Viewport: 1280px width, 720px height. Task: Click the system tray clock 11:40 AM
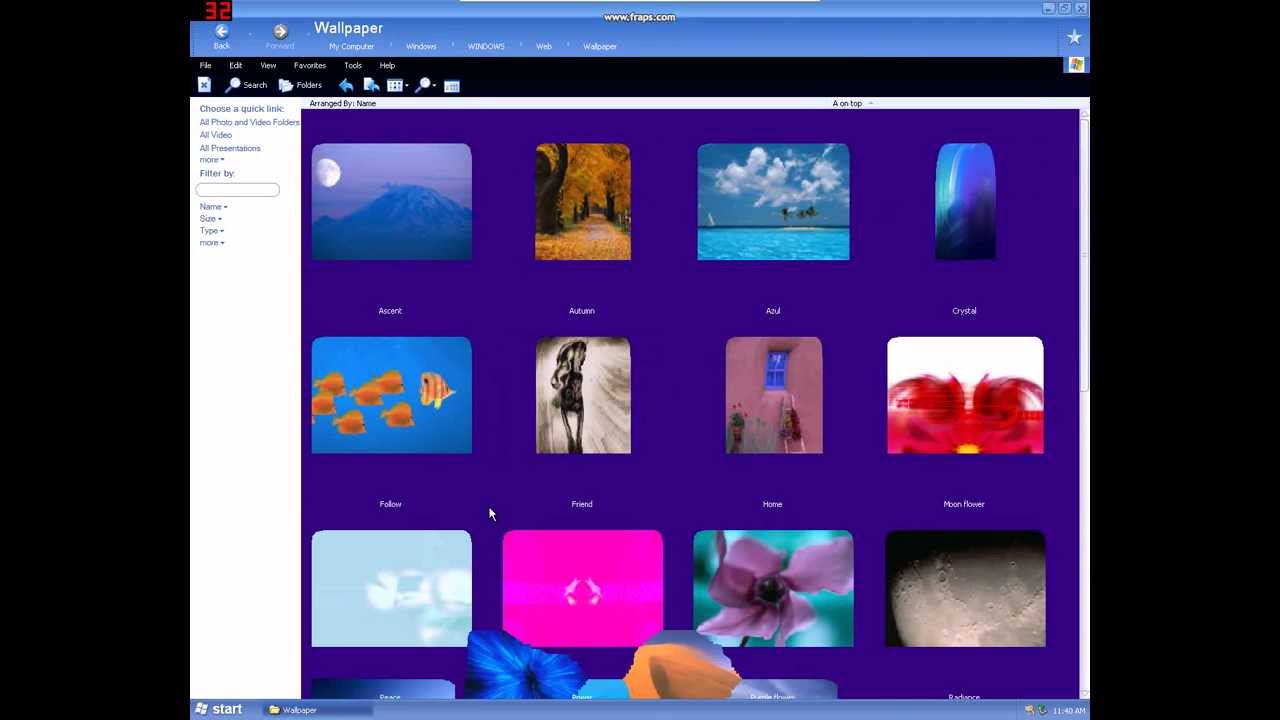tap(1069, 711)
